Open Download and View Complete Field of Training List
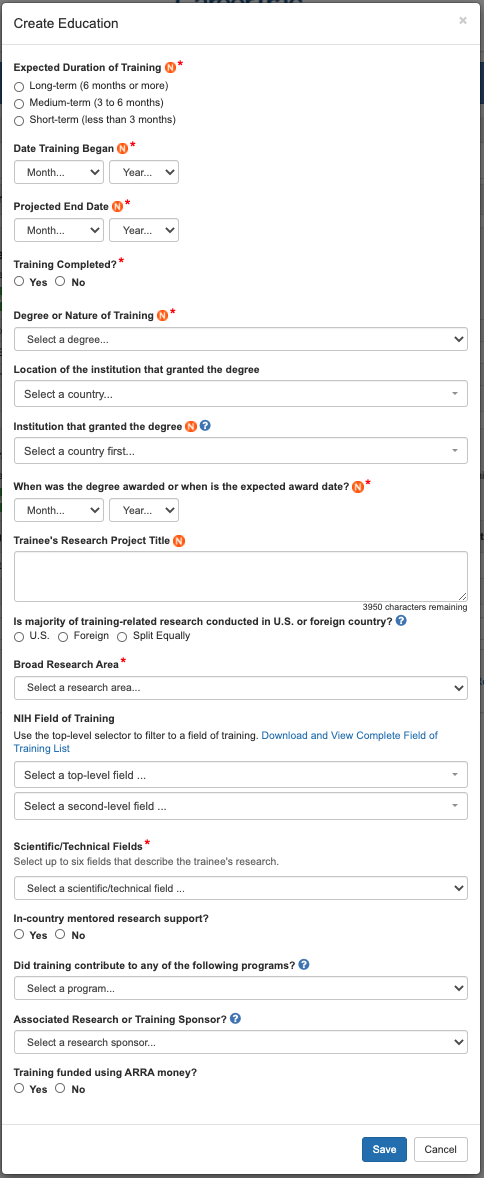Screen dimensions: 484x1178 point(225,742)
